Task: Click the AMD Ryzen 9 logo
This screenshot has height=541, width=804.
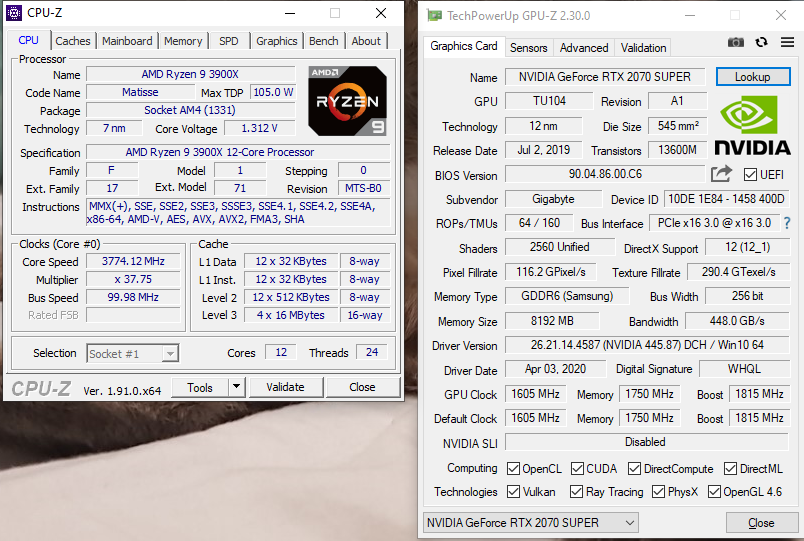Action: tap(348, 100)
